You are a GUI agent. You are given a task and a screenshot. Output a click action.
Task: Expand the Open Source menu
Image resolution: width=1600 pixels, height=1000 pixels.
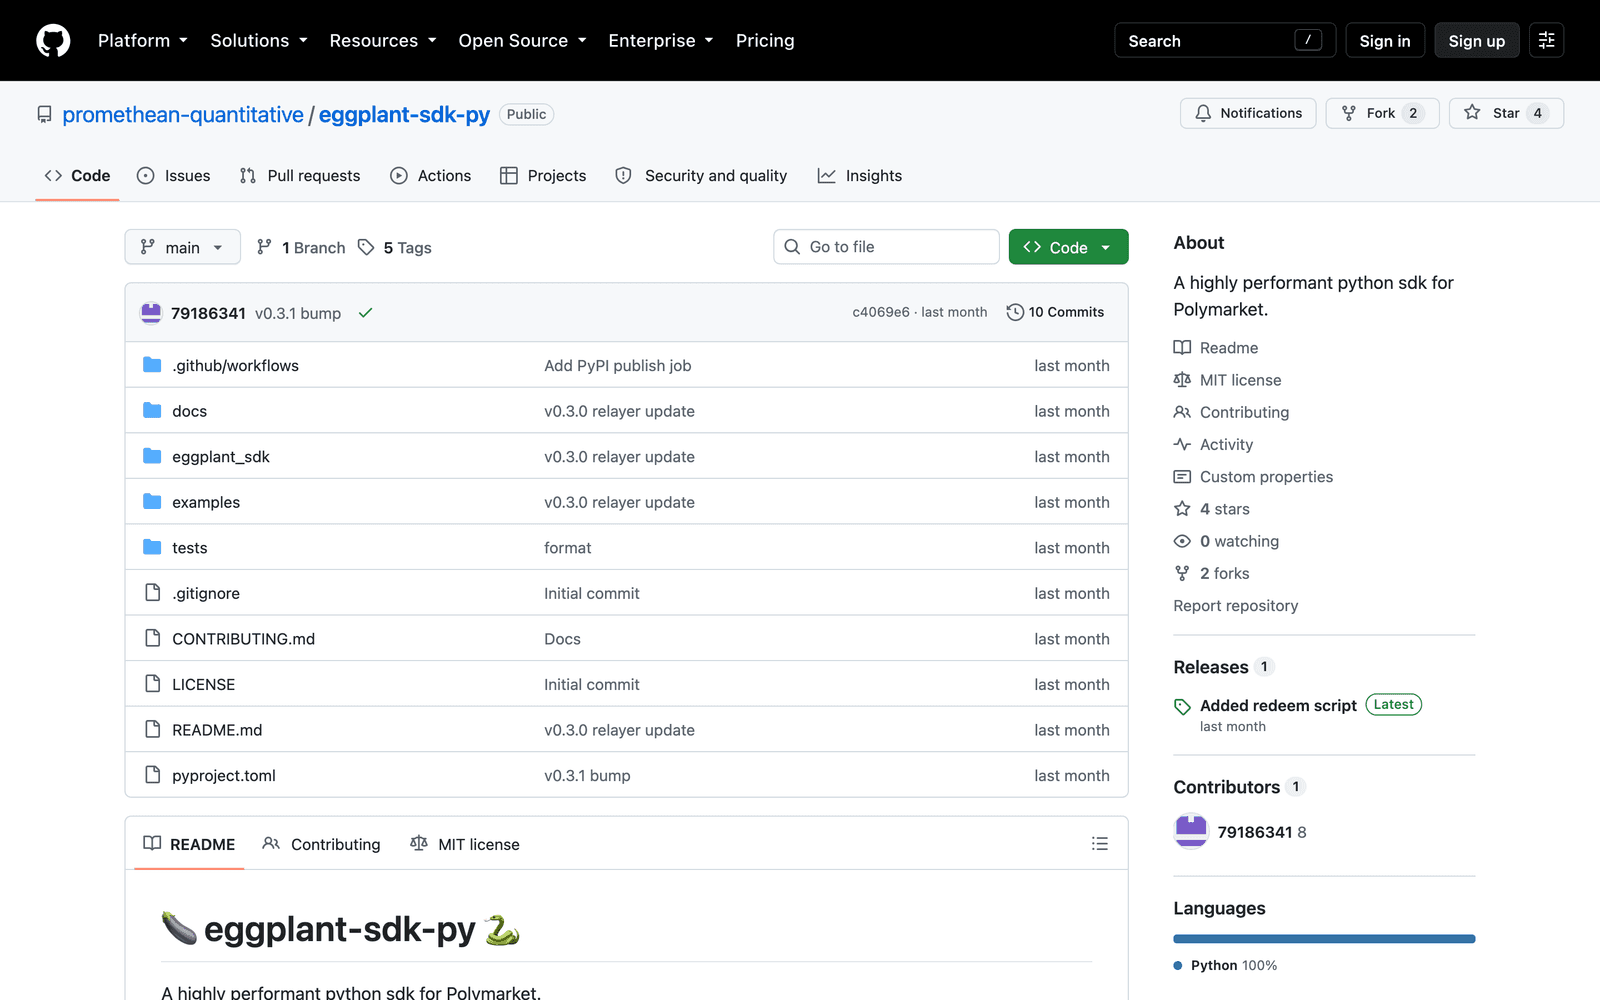pos(522,41)
